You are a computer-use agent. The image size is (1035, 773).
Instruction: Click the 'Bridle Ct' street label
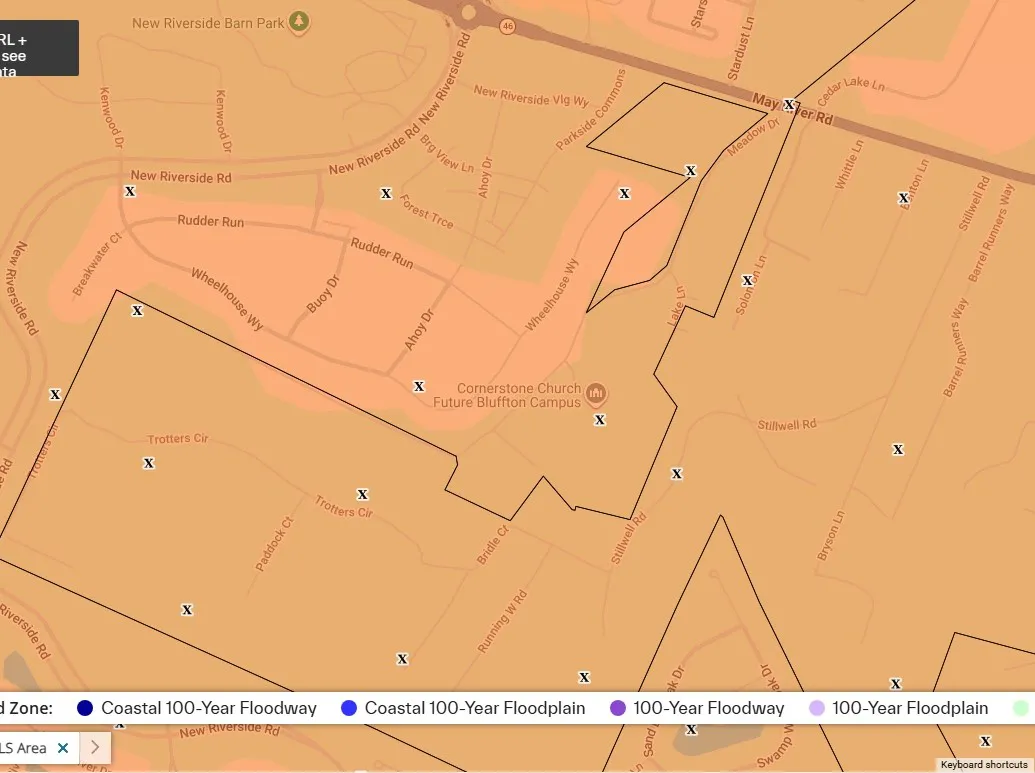pos(493,545)
